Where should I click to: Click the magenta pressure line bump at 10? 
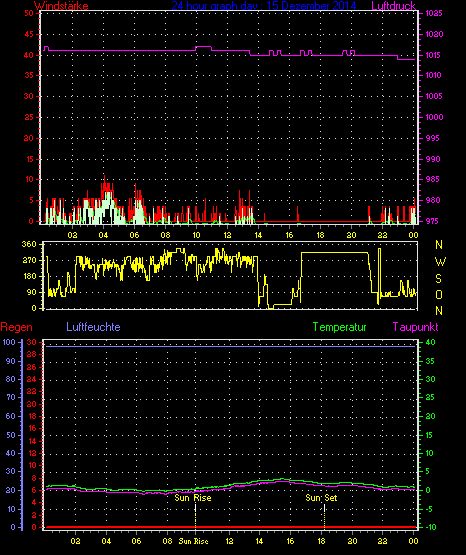click(x=203, y=47)
